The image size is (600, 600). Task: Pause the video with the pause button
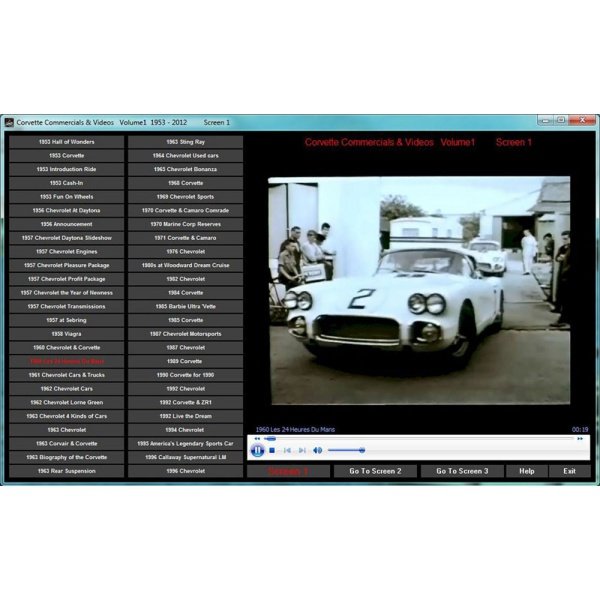tap(257, 450)
